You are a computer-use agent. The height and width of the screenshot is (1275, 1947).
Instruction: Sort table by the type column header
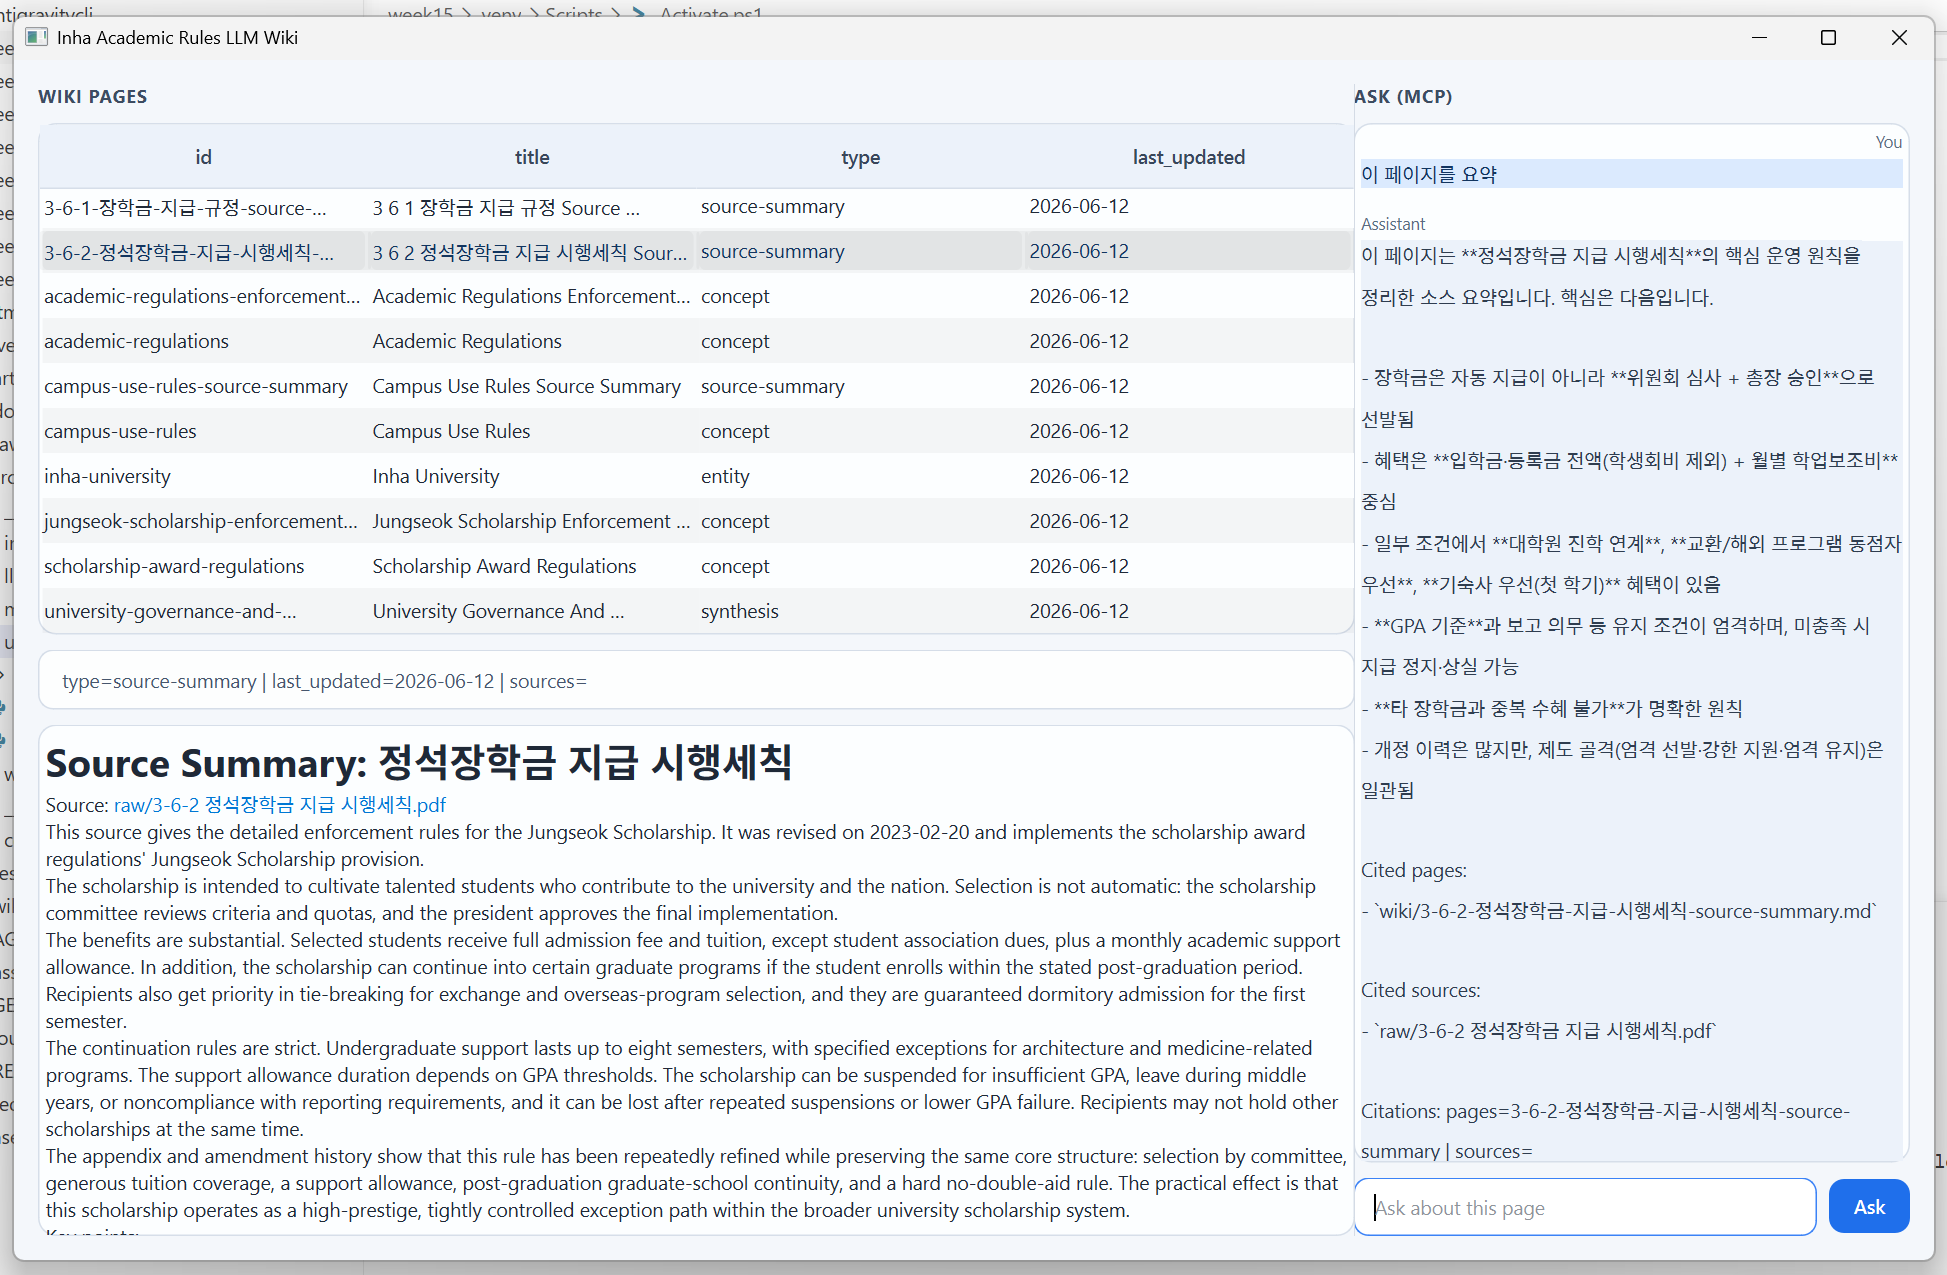[860, 157]
